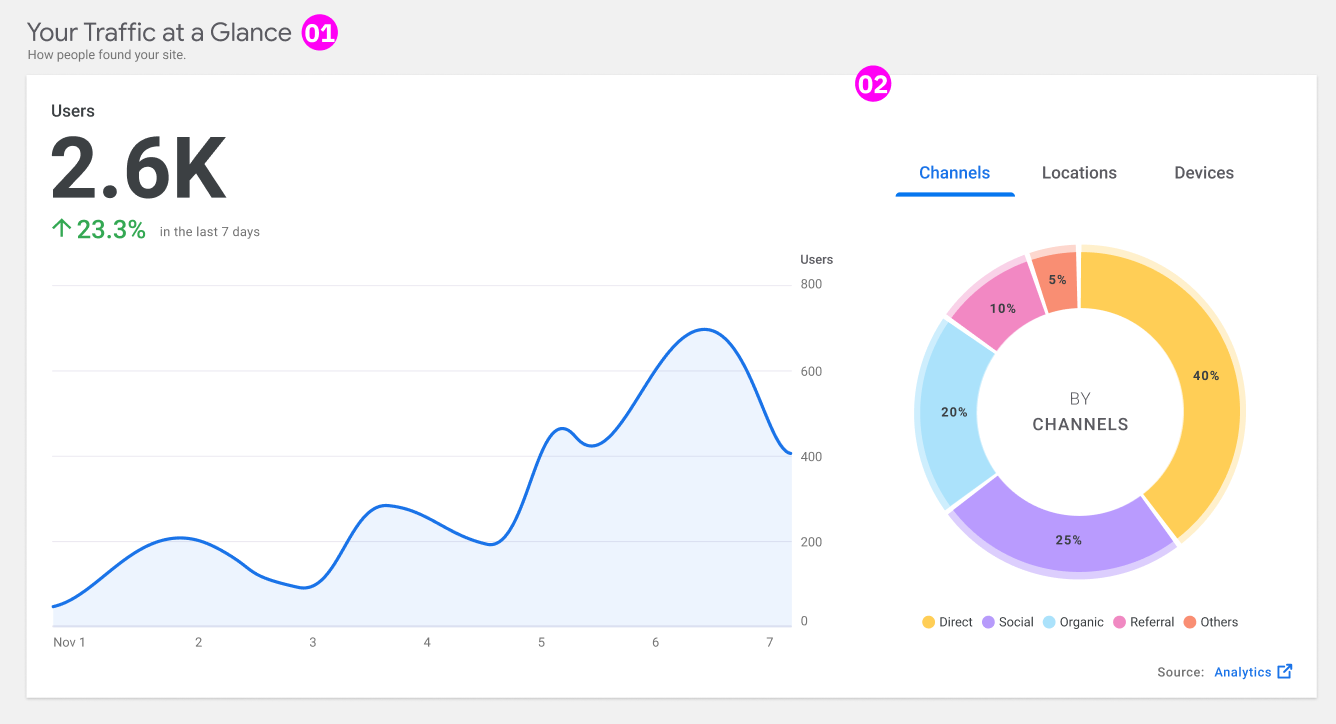Click 'How people found your site.' subtitle

(107, 55)
